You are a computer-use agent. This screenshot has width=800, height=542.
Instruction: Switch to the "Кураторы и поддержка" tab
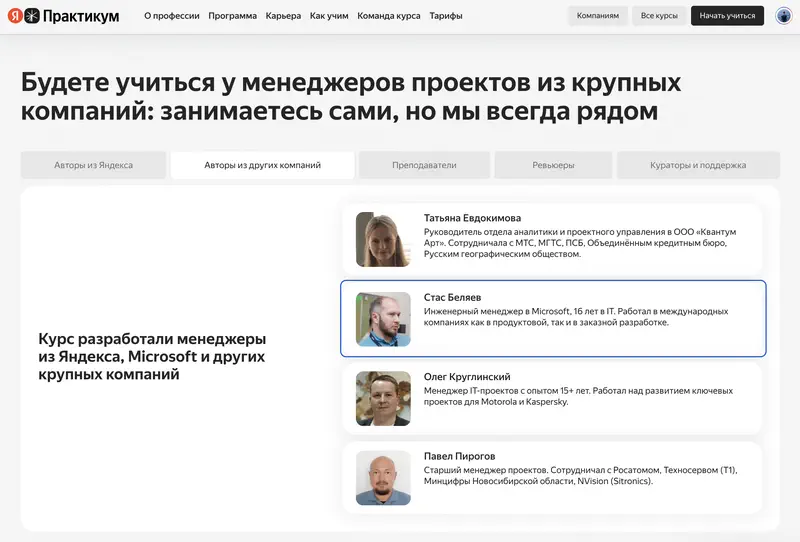point(698,165)
